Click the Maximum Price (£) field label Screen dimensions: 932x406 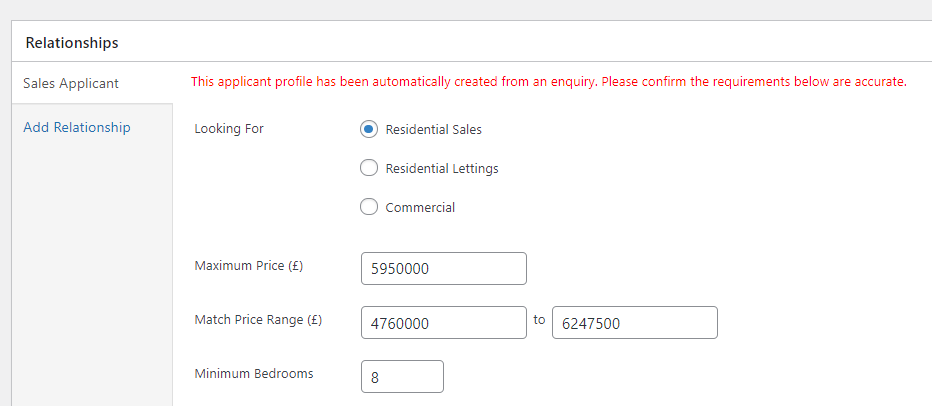[248, 266]
